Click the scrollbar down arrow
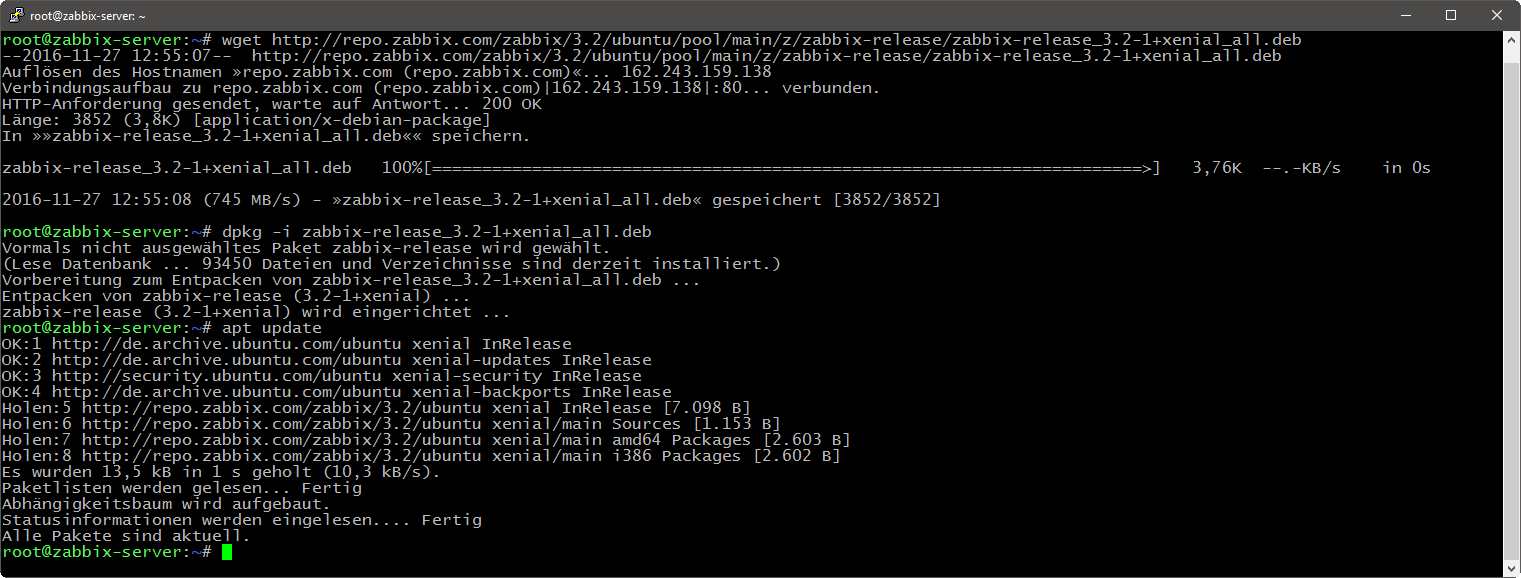The width and height of the screenshot is (1521, 578). point(1510,568)
